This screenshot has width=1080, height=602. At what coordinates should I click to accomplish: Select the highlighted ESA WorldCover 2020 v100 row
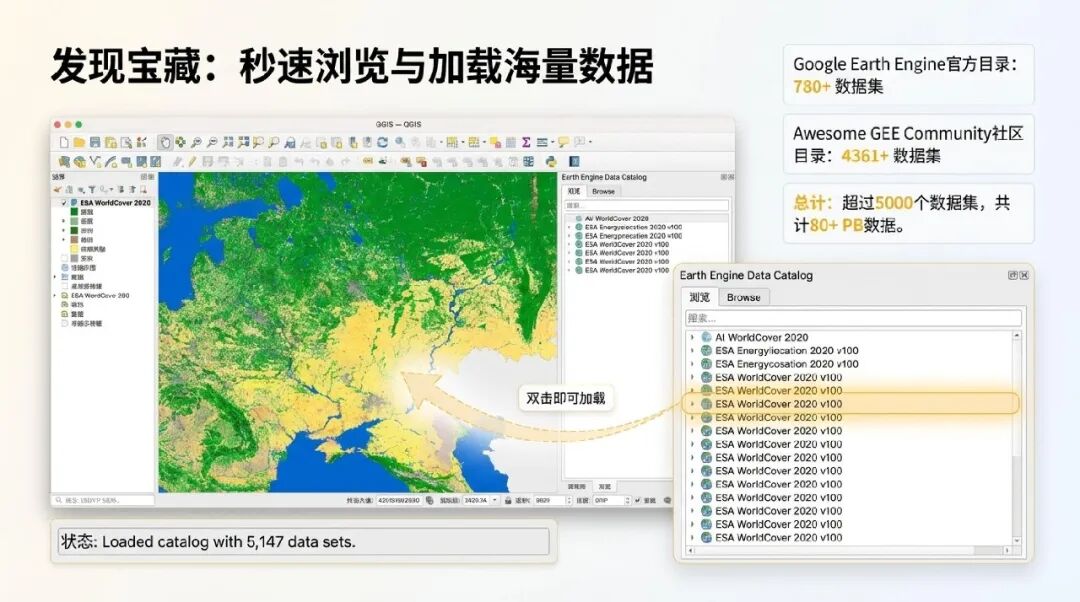(850, 404)
